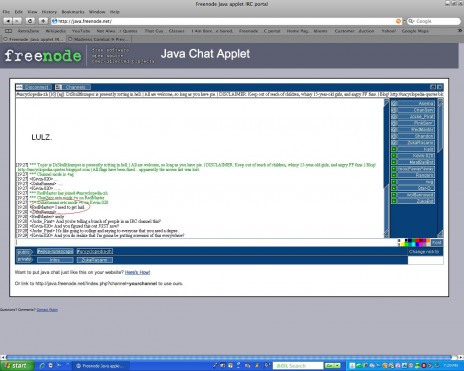Click the freenode logo
This screenshot has height=371, width=464.
click(43, 56)
